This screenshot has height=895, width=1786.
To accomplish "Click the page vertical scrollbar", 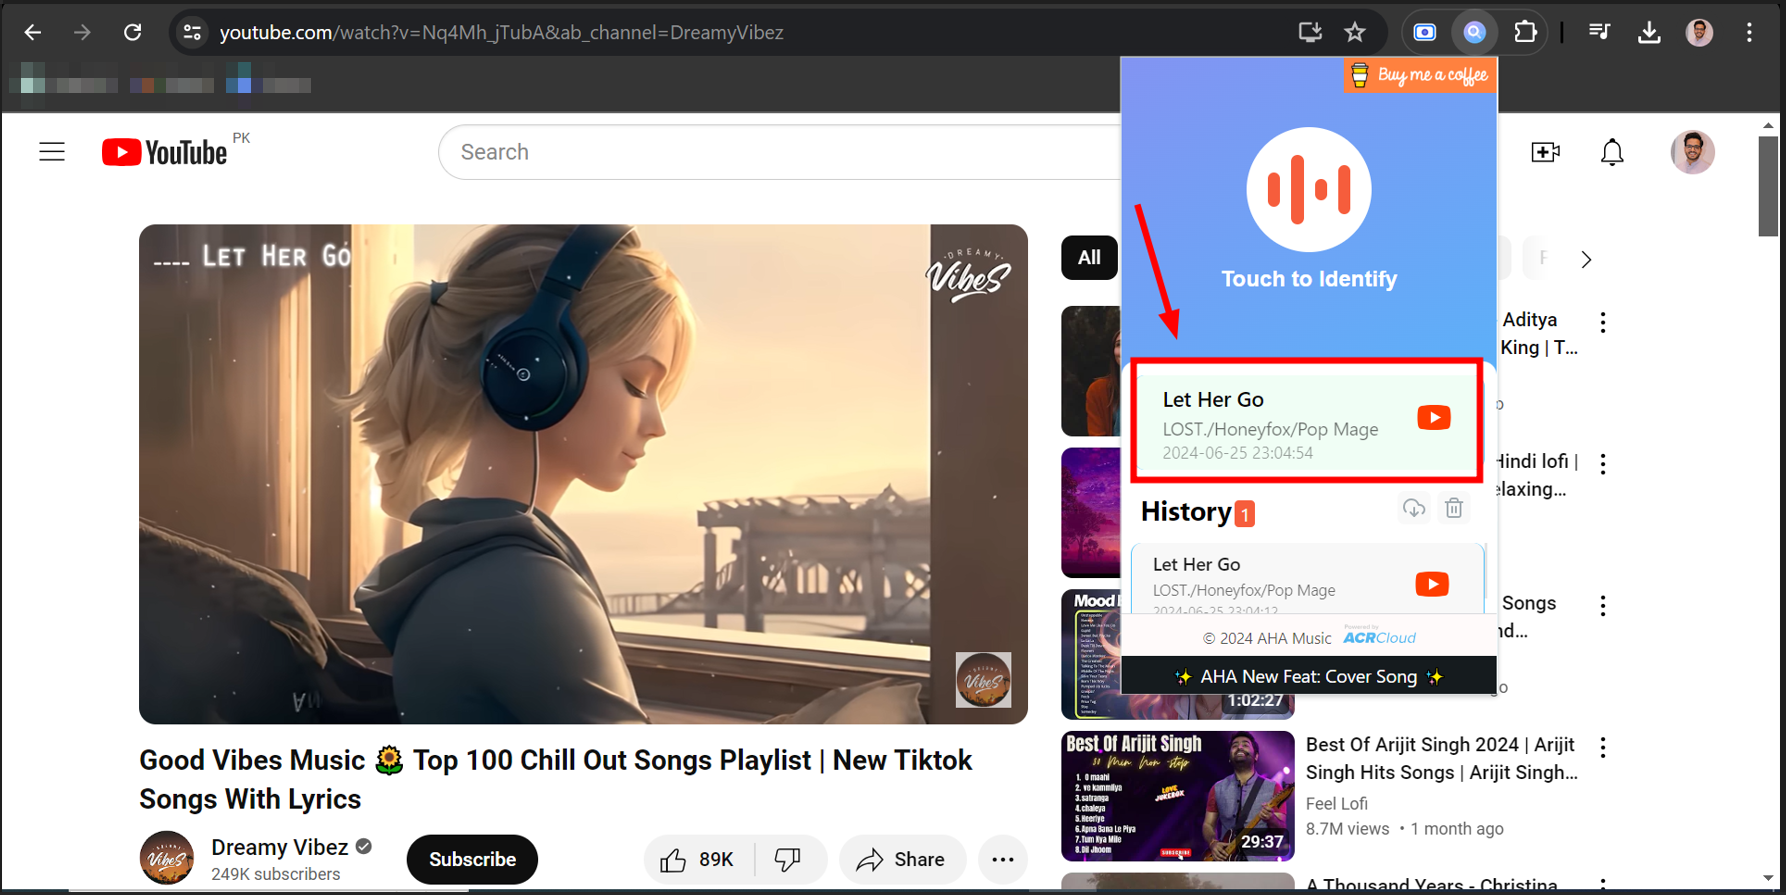I will pyautogui.click(x=1768, y=186).
